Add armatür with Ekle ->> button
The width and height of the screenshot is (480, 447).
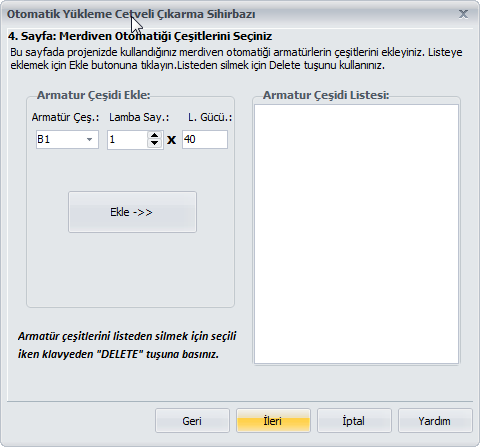click(132, 212)
